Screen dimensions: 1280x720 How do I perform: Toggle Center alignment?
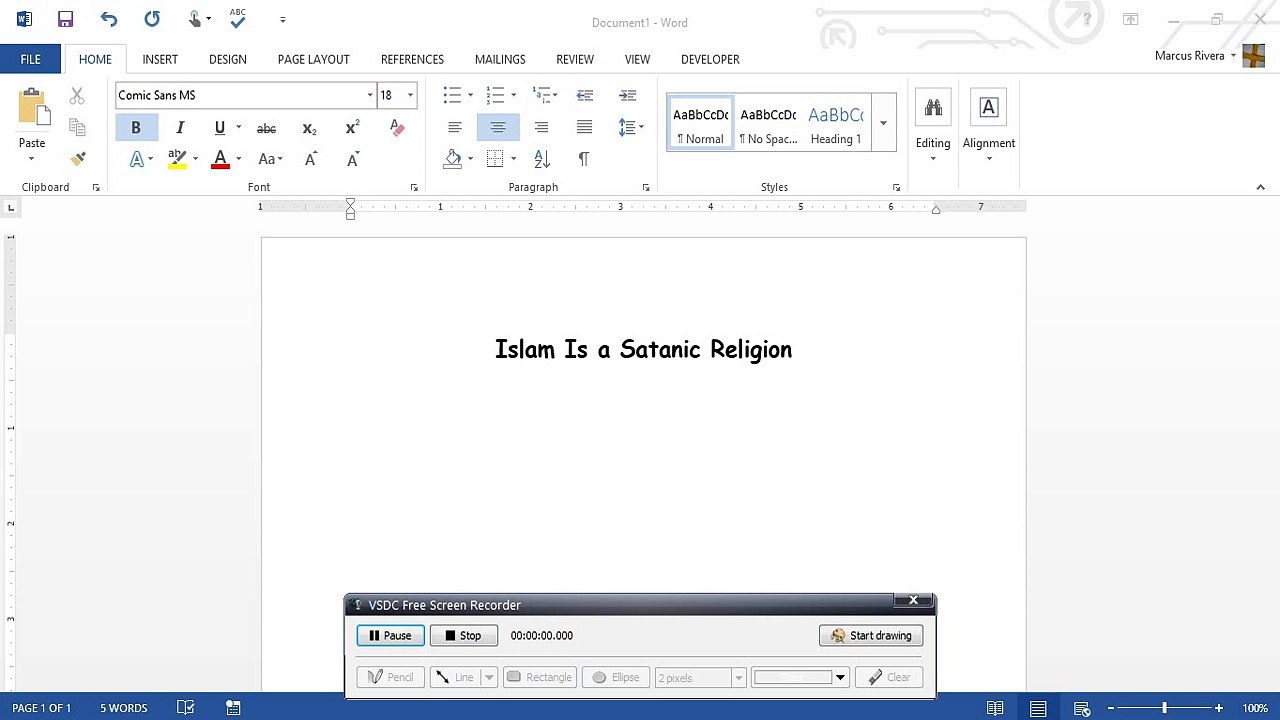point(498,127)
